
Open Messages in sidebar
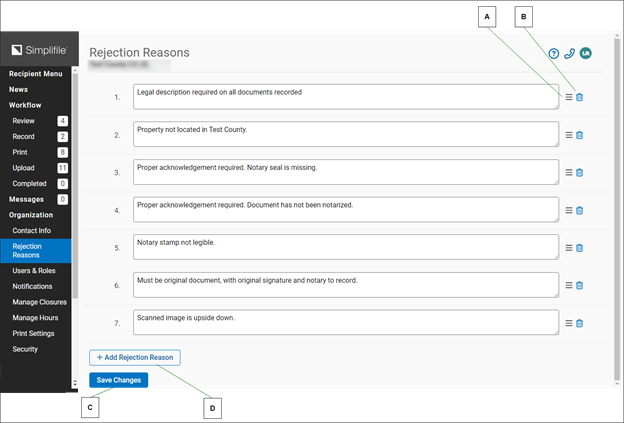tap(26, 199)
